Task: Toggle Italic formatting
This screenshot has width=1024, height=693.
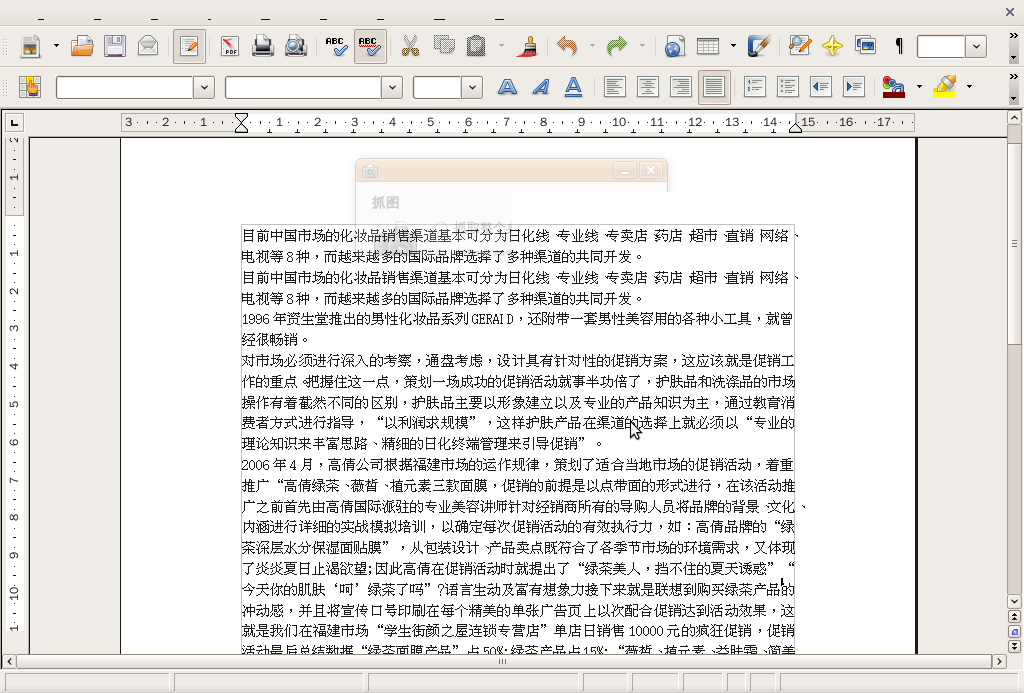Action: pos(540,87)
